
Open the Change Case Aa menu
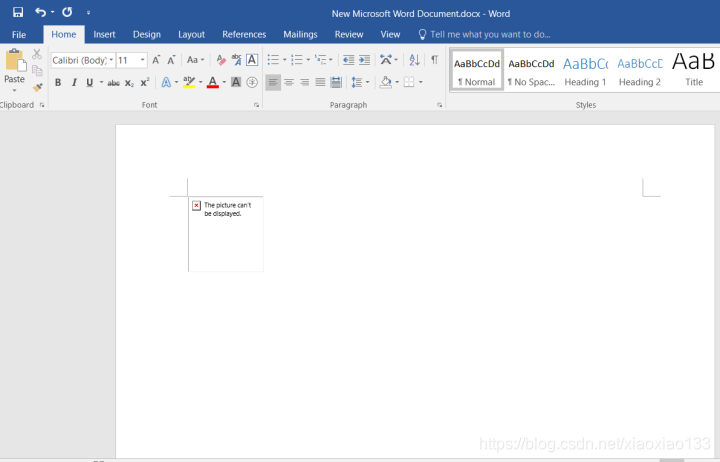click(x=195, y=60)
